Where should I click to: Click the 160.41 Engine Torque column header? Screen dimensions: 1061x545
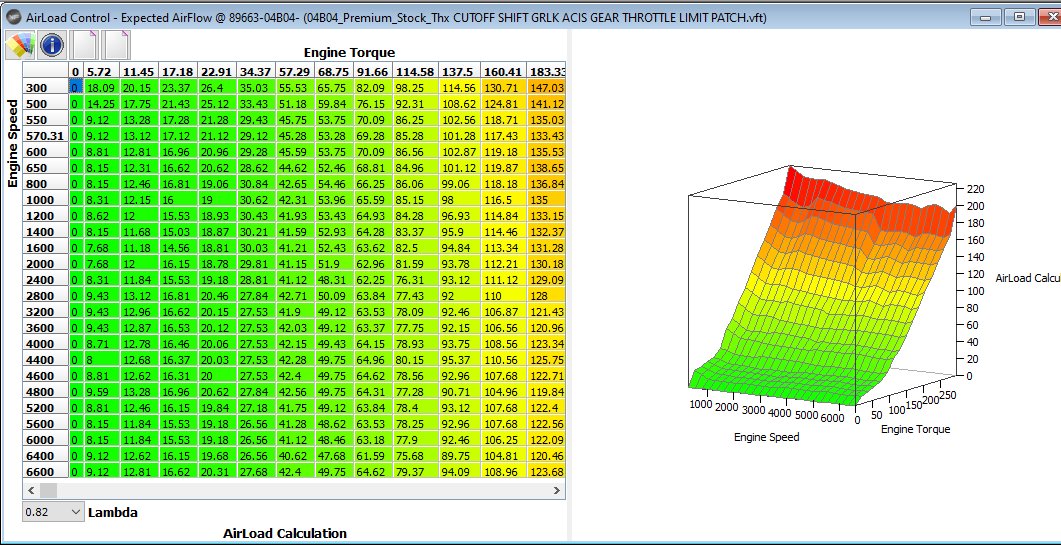pyautogui.click(x=503, y=71)
